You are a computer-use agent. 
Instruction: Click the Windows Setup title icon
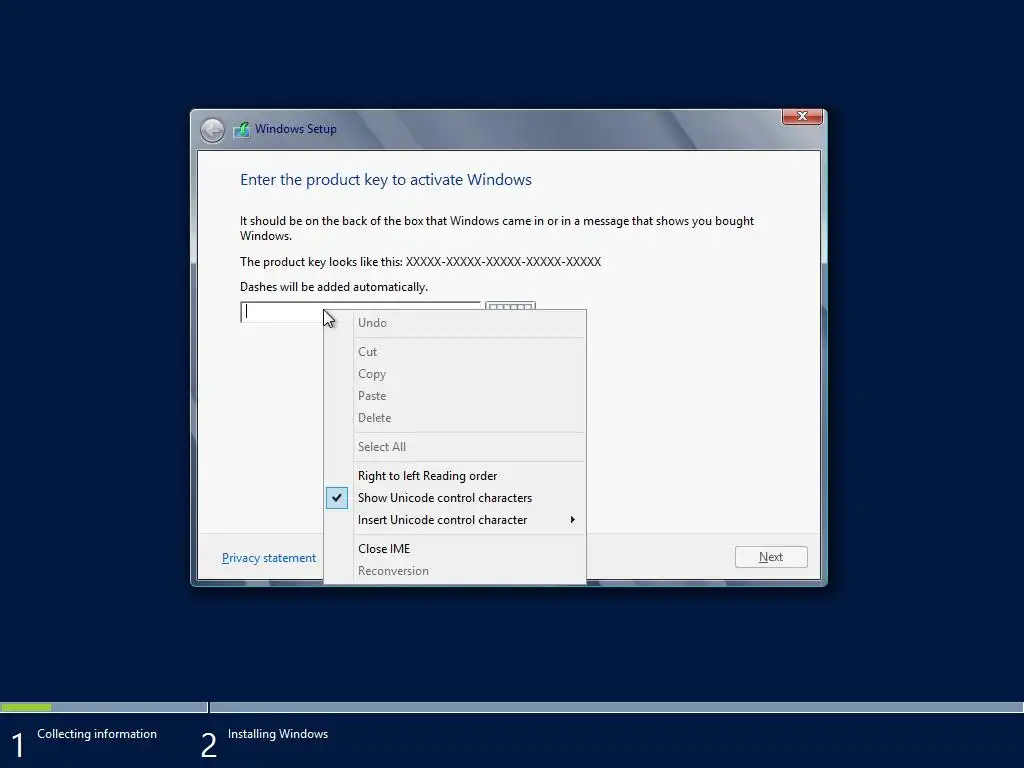click(x=242, y=129)
